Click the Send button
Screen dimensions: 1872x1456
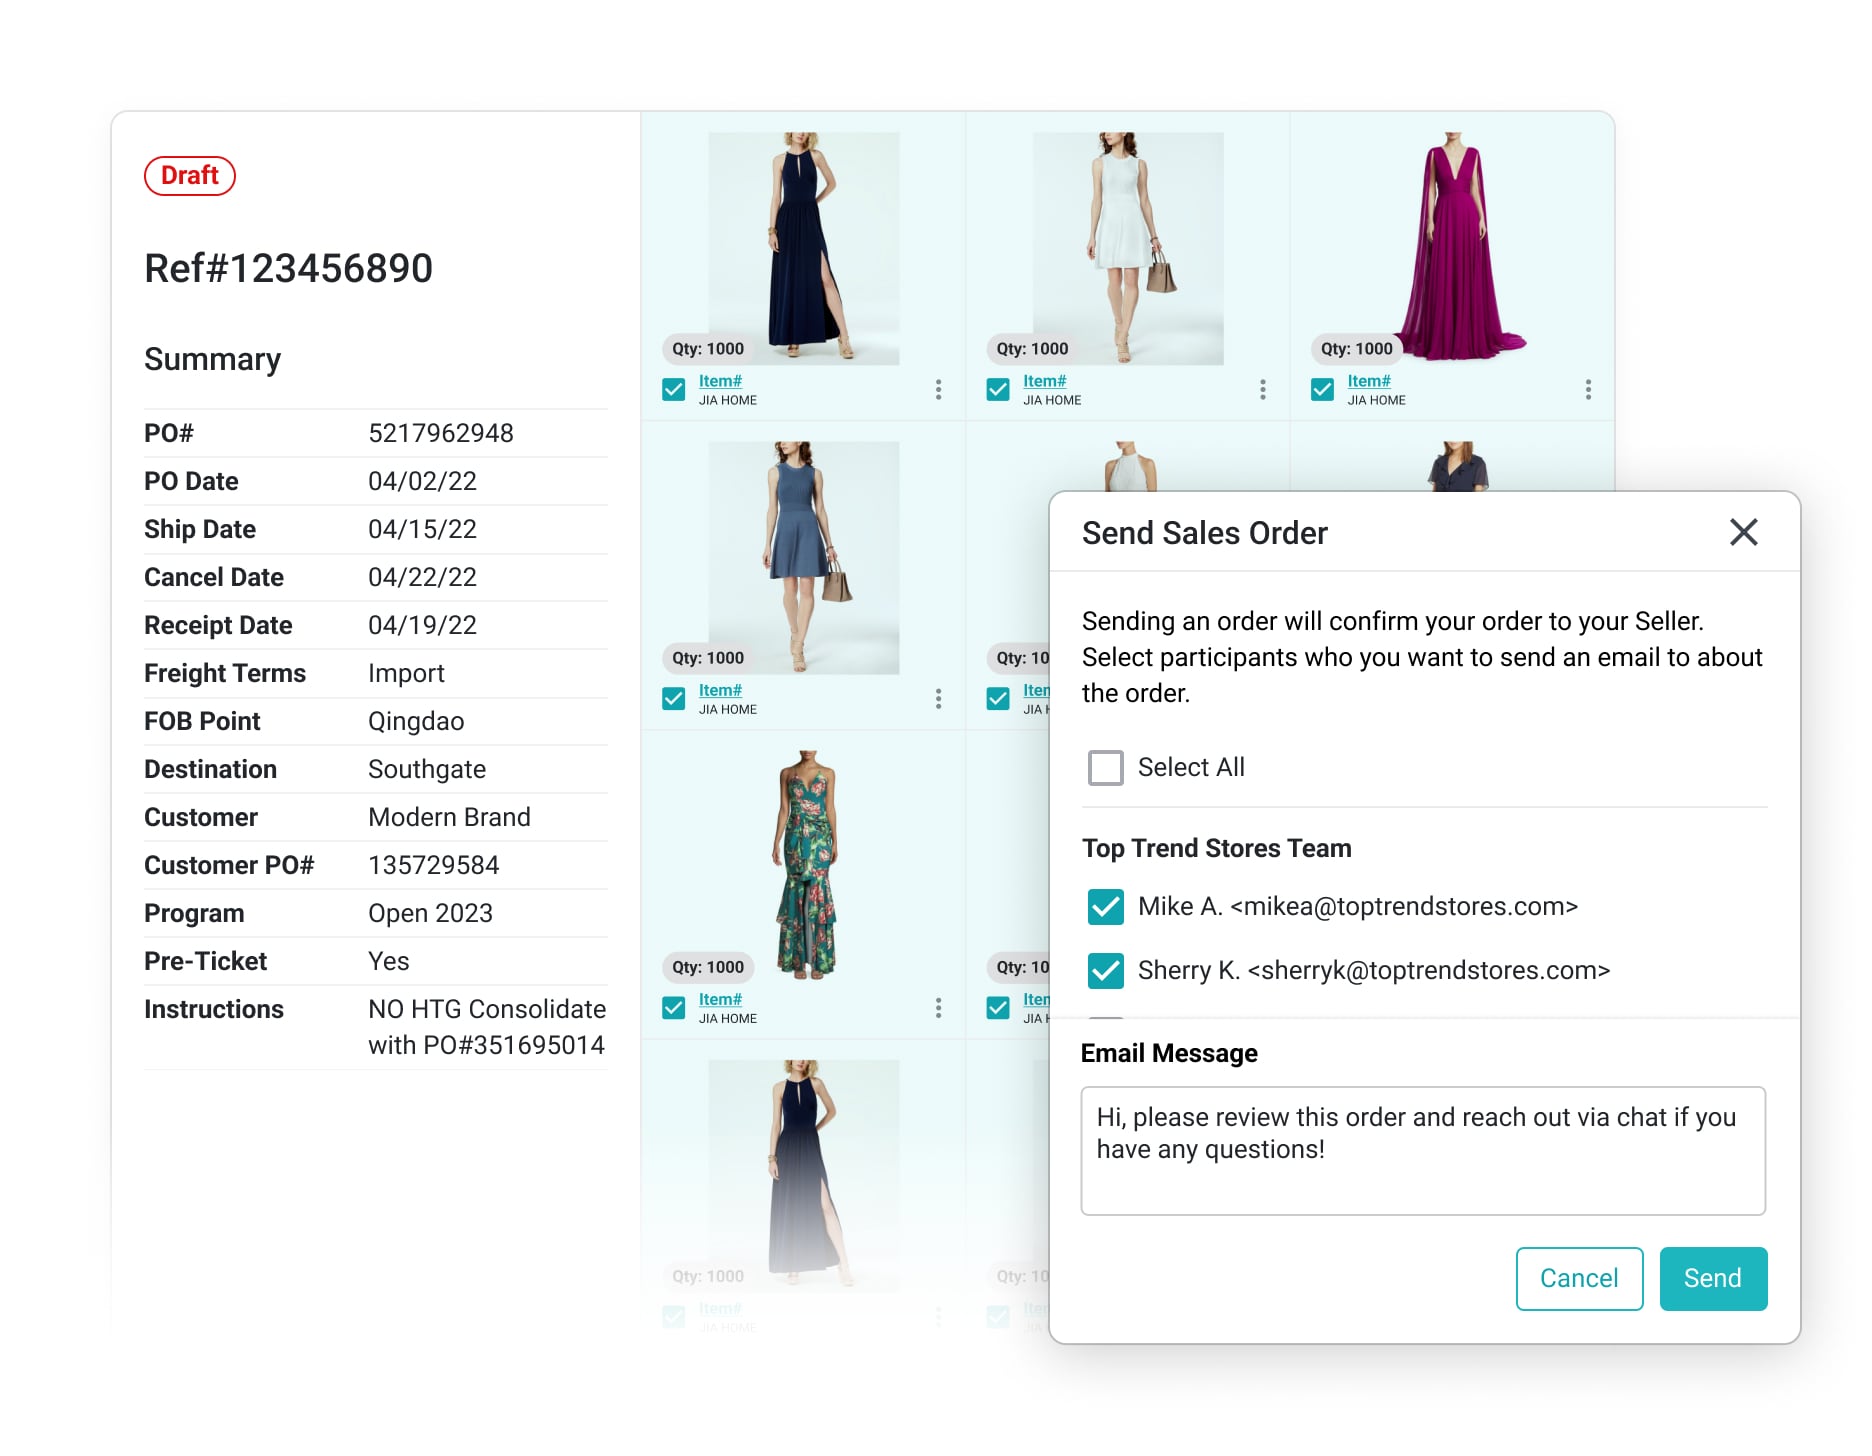click(1712, 1278)
